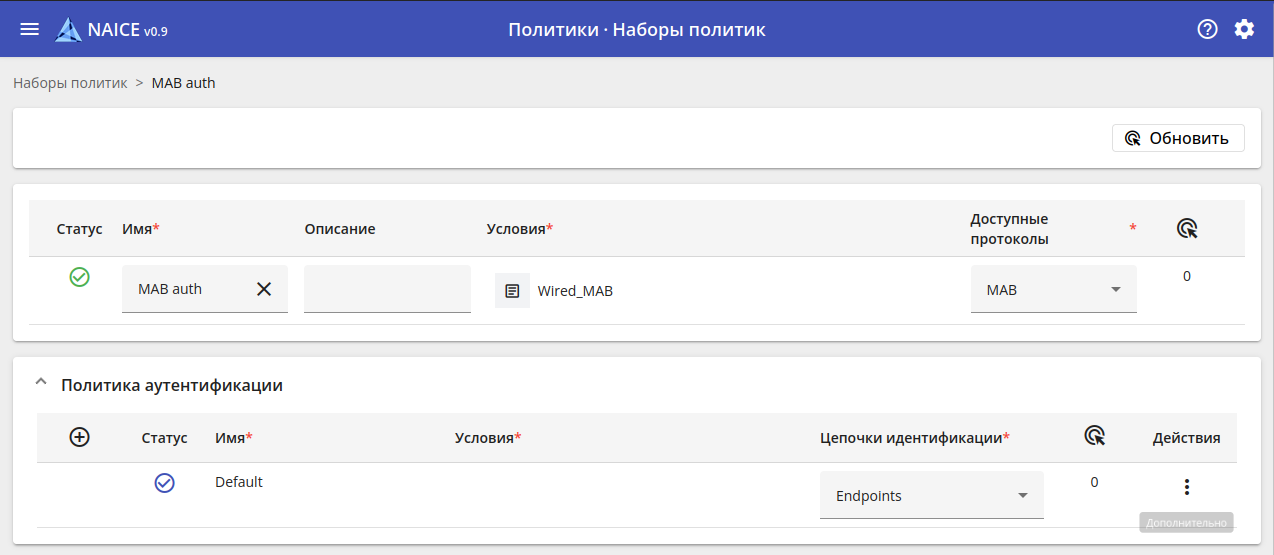The width and height of the screenshot is (1274, 555).
Task: Add a new authentication policy rule
Action: 80,437
